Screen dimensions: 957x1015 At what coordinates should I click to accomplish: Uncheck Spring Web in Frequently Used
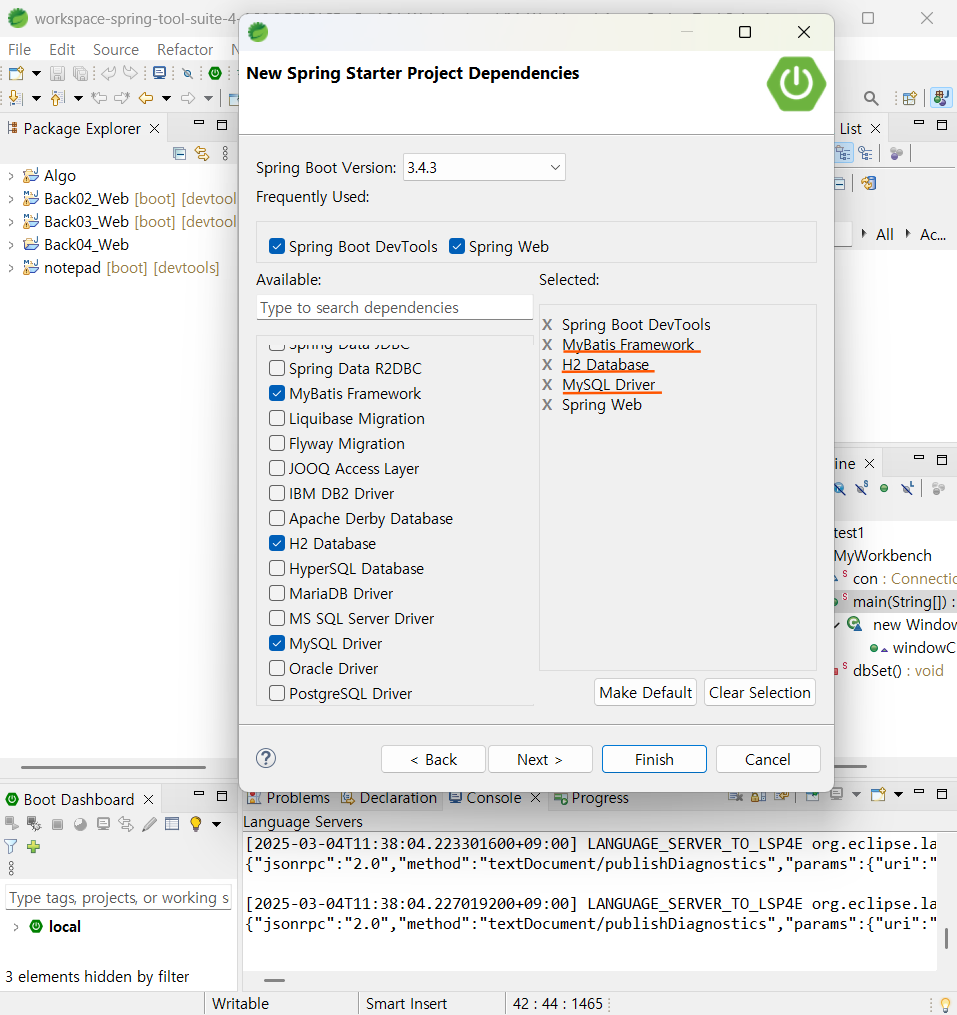(457, 247)
